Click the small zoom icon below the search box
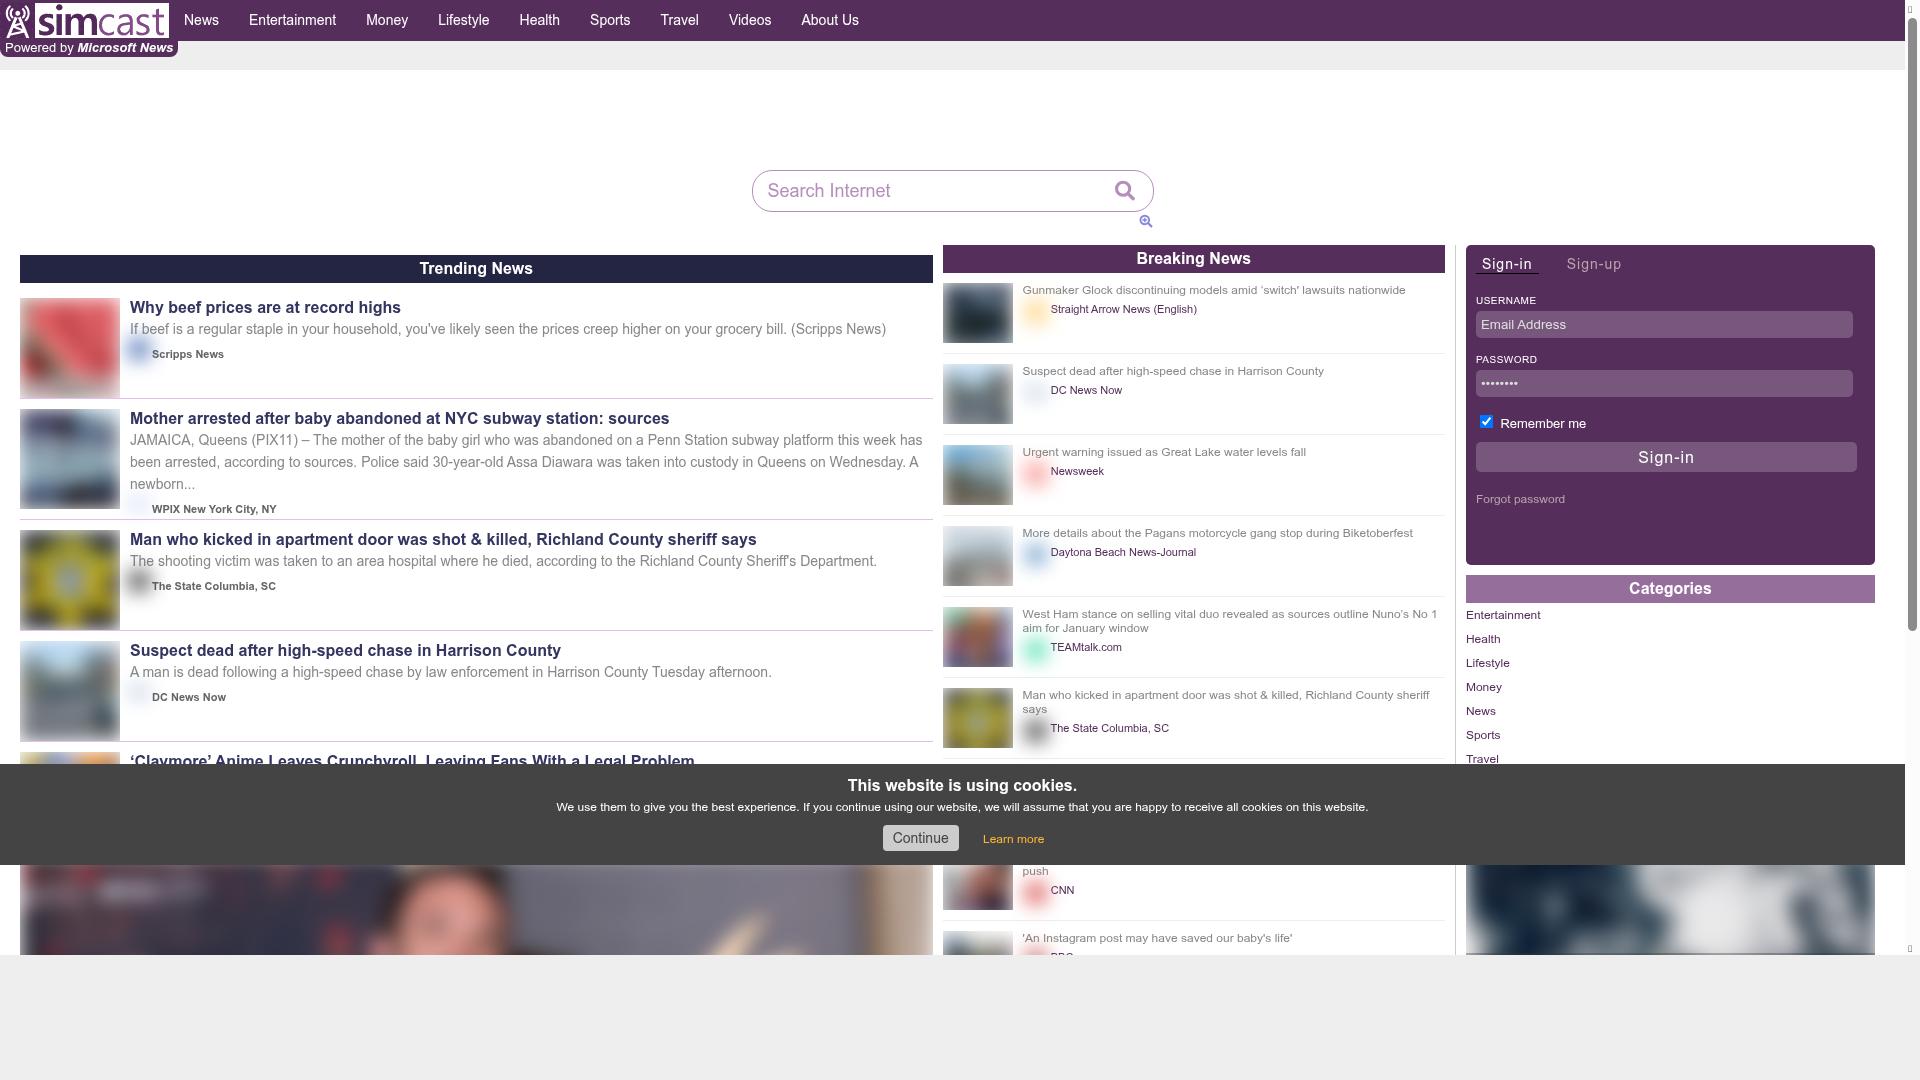Viewport: 1920px width, 1080px height. [x=1146, y=222]
